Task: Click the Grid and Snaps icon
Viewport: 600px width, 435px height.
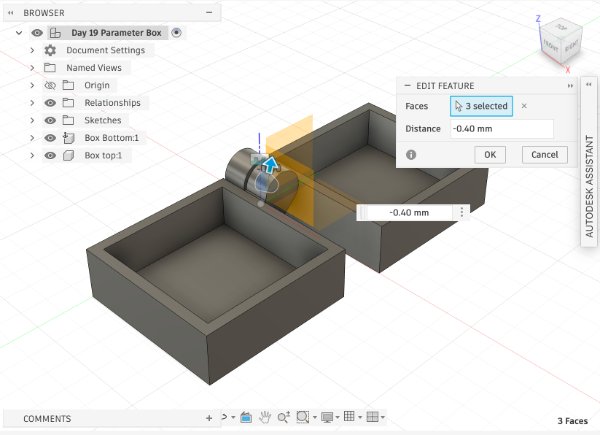Action: click(x=349, y=416)
